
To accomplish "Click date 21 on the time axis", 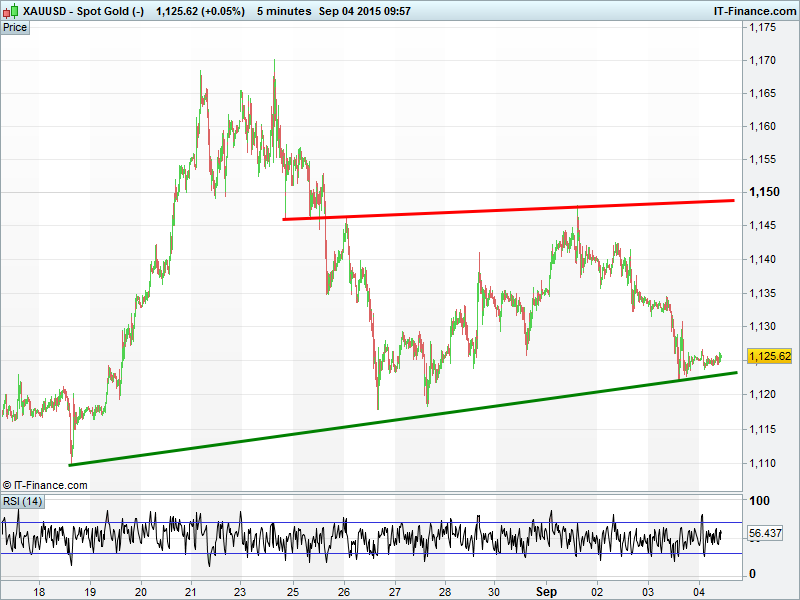I will [190, 590].
